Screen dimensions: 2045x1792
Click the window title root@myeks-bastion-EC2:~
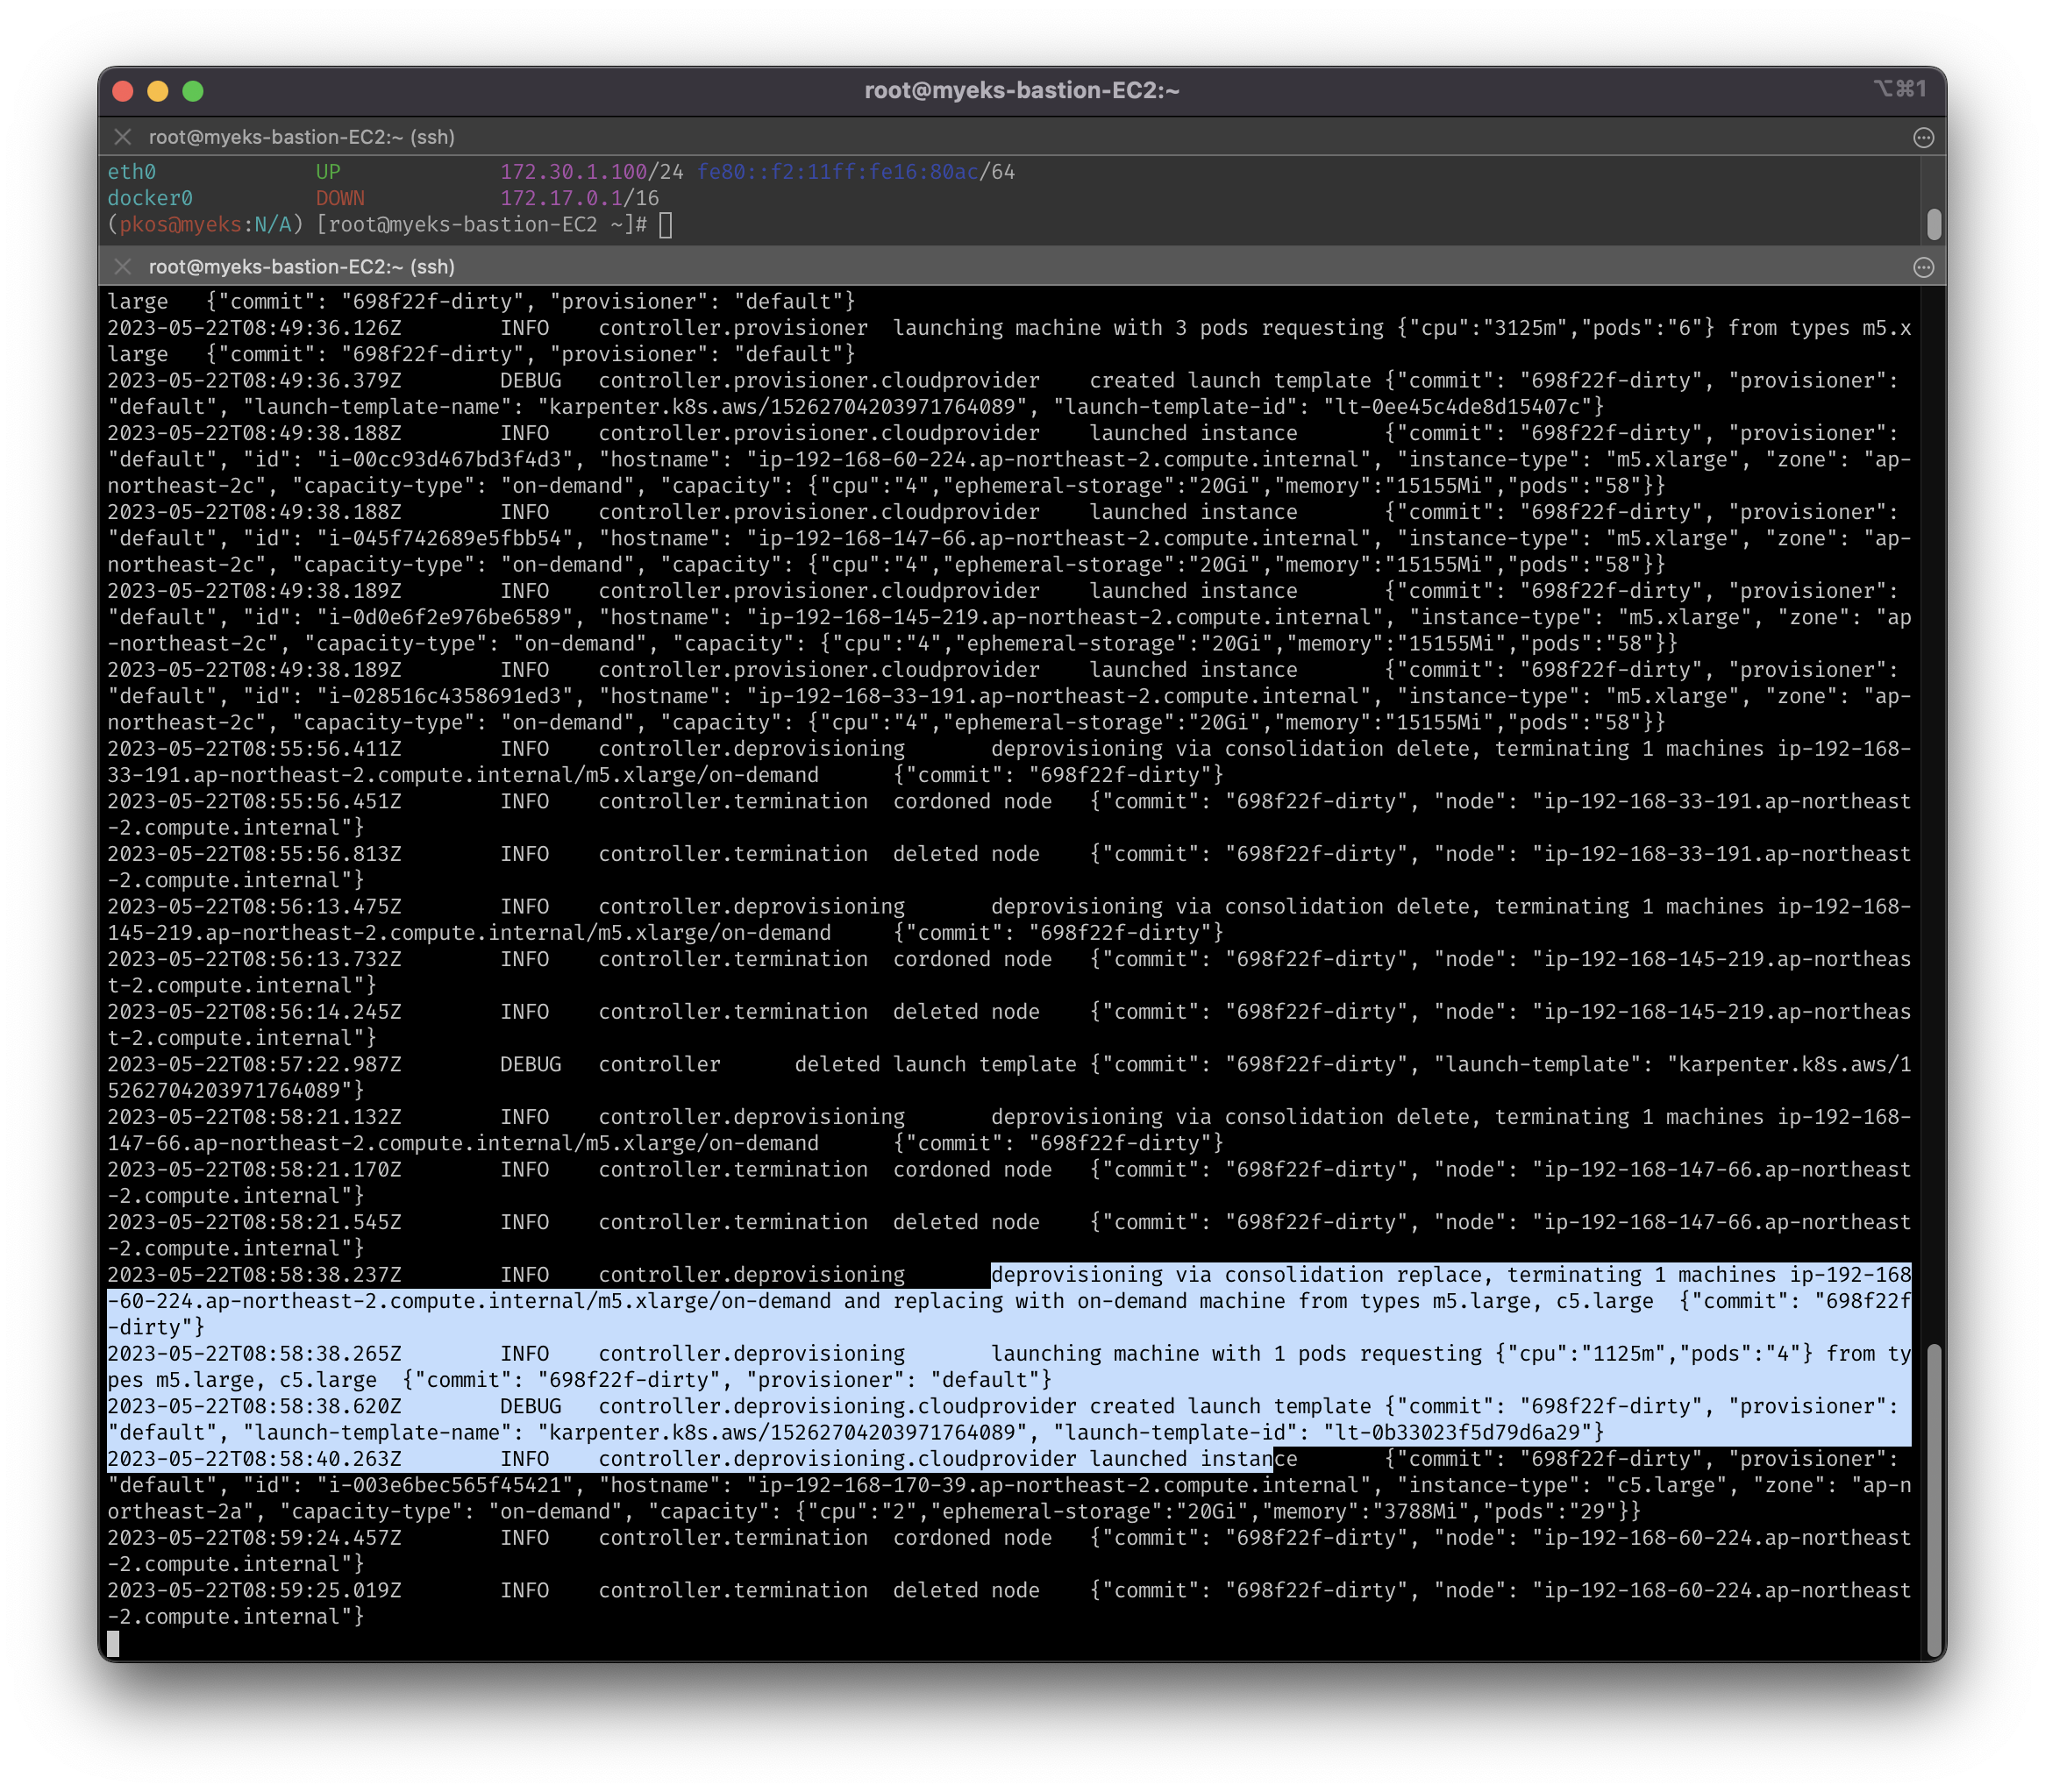pos(1021,91)
